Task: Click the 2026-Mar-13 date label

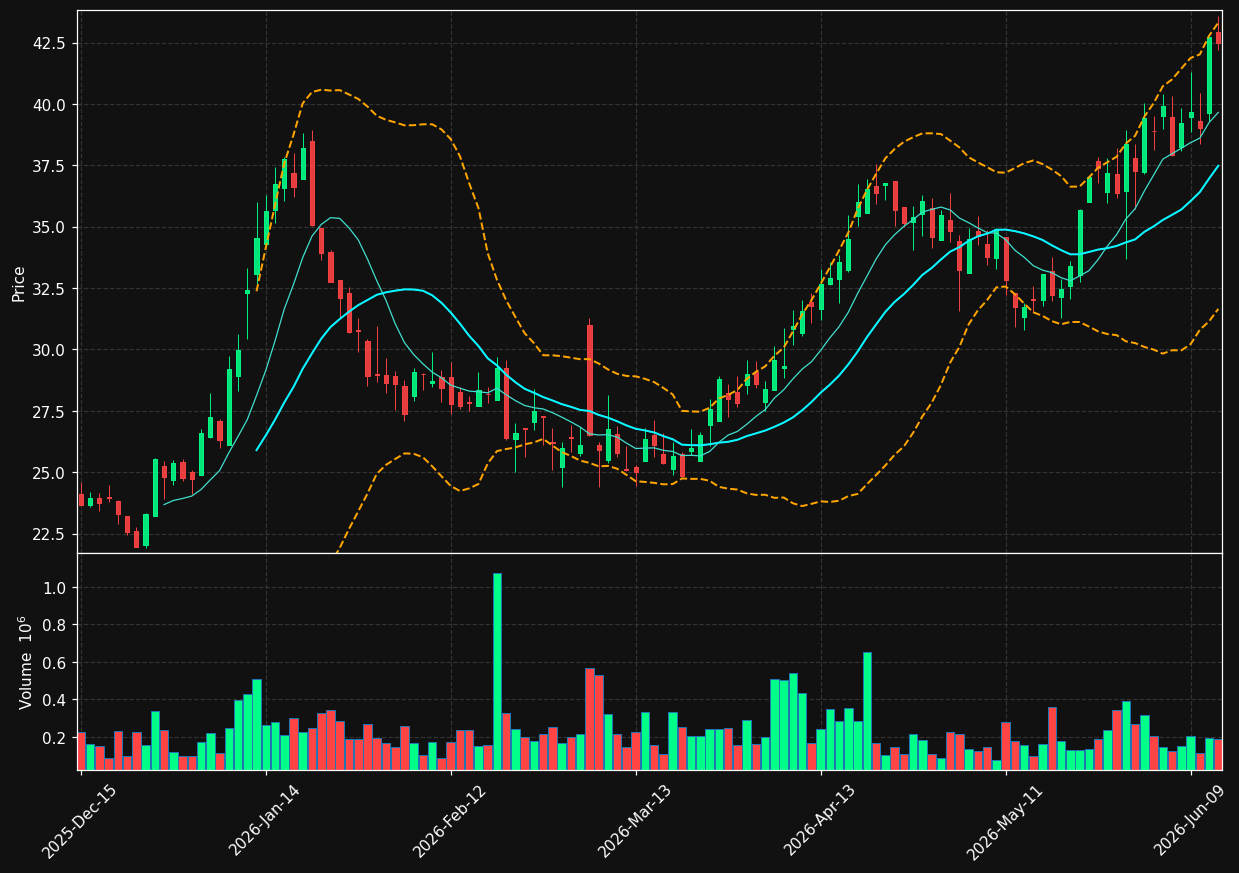Action: tap(634, 821)
